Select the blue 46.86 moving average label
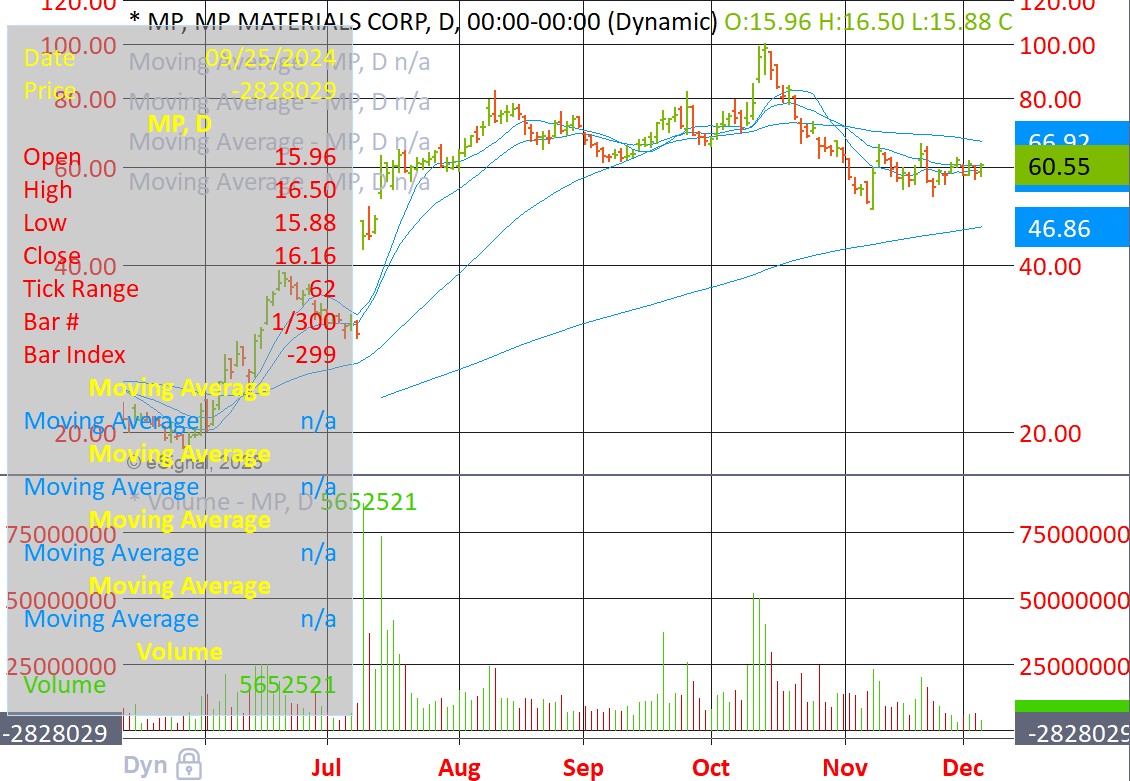1130x781 pixels. (x=1071, y=228)
